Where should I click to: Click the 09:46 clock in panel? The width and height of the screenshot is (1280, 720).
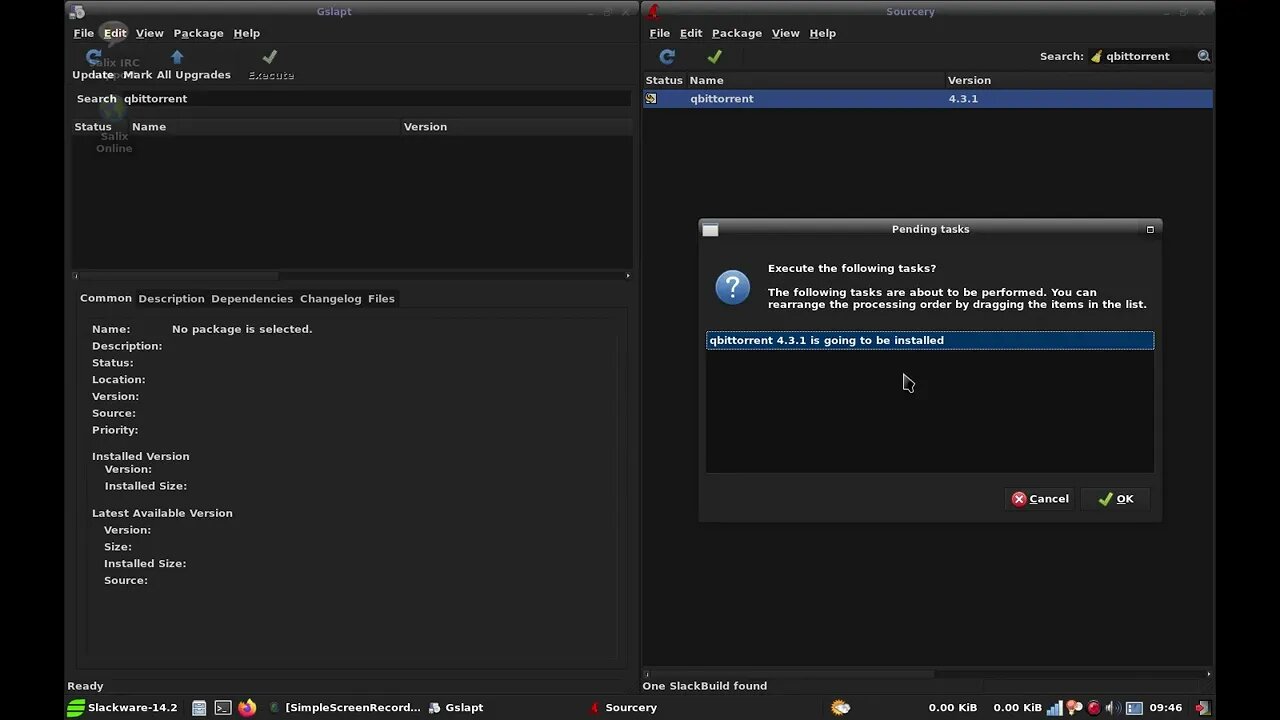pos(1166,708)
